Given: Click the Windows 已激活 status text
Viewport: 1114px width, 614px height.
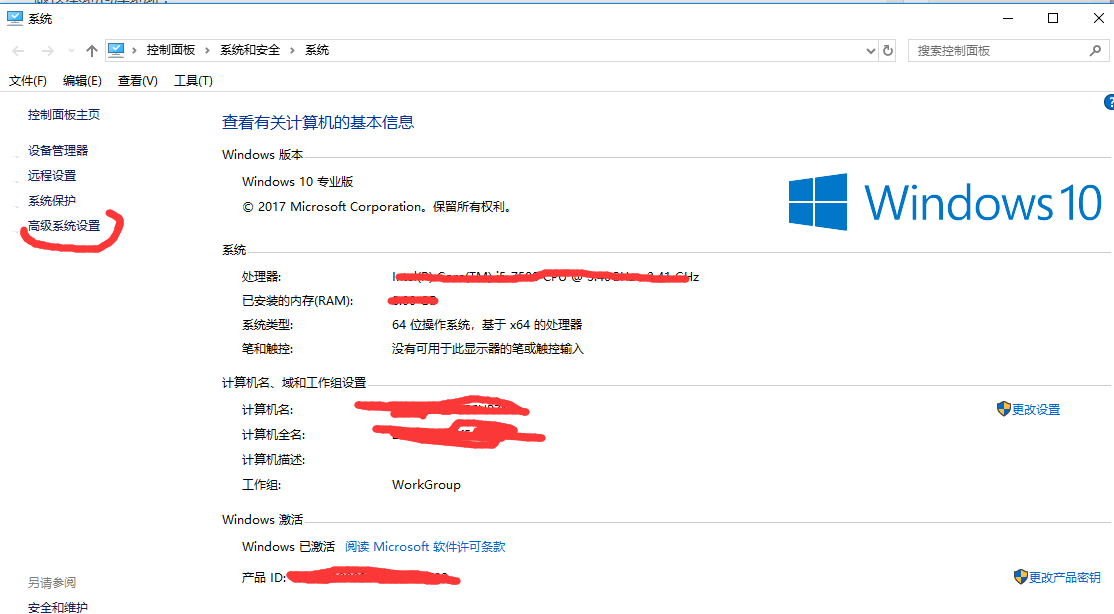Looking at the screenshot, I should coord(288,546).
